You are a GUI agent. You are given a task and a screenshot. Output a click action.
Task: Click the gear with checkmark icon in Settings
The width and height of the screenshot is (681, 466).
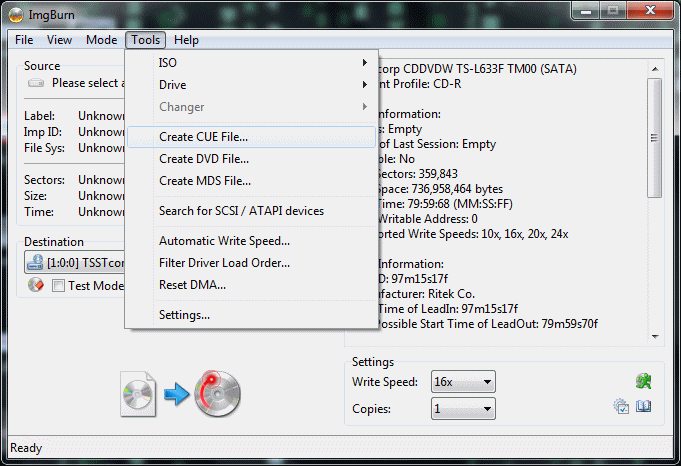tap(621, 407)
